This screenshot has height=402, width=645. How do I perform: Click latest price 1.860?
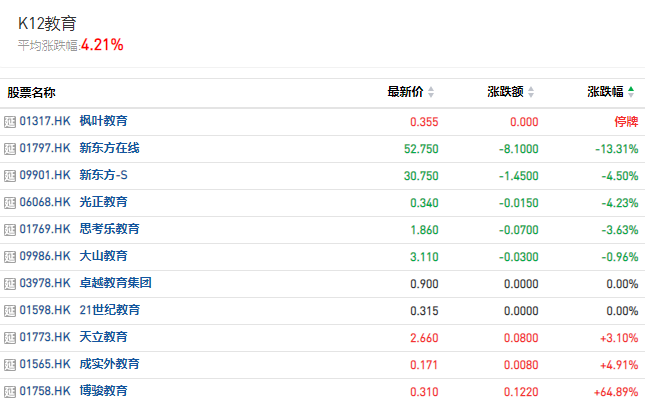(x=425, y=230)
